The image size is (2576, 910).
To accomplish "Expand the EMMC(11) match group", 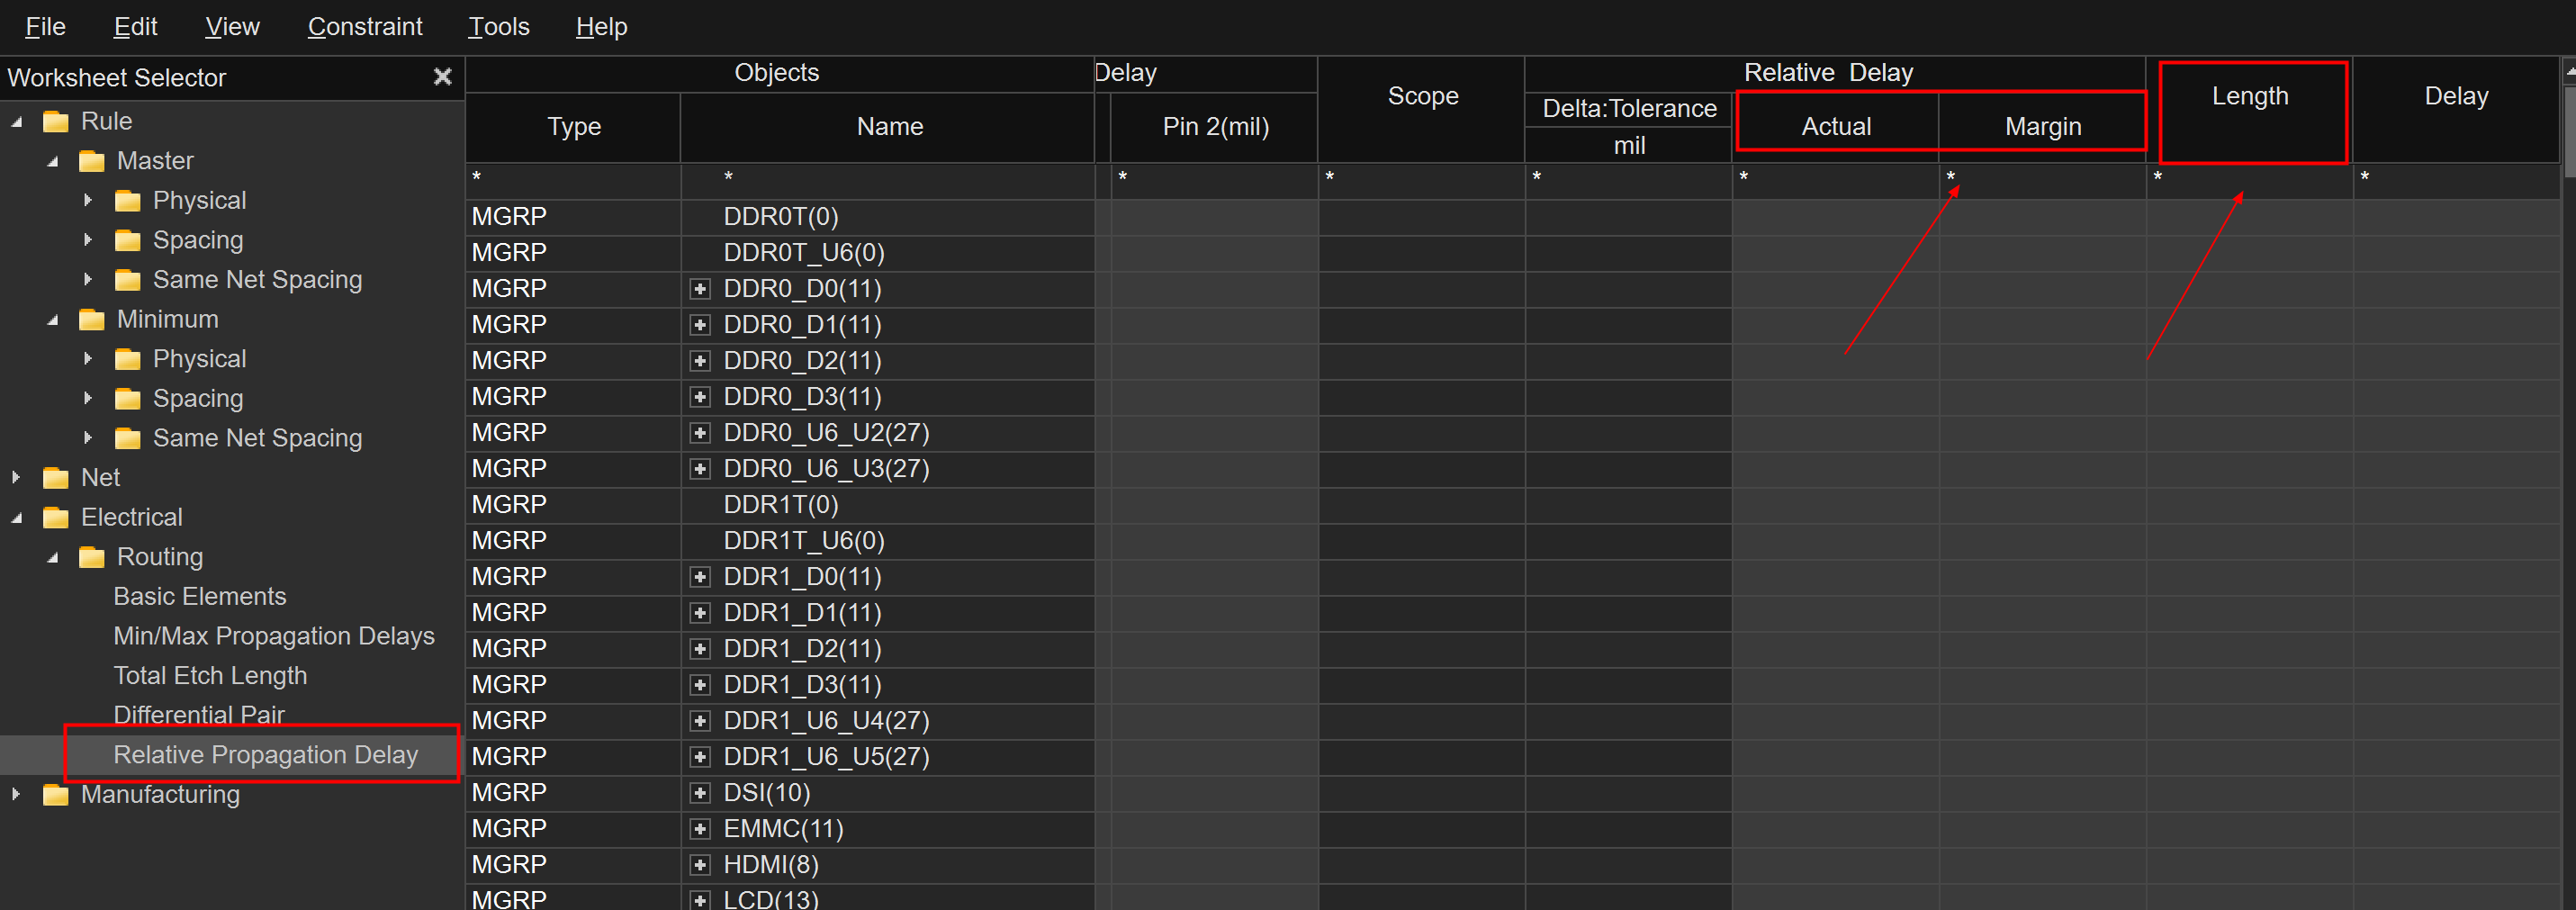I will coord(700,829).
